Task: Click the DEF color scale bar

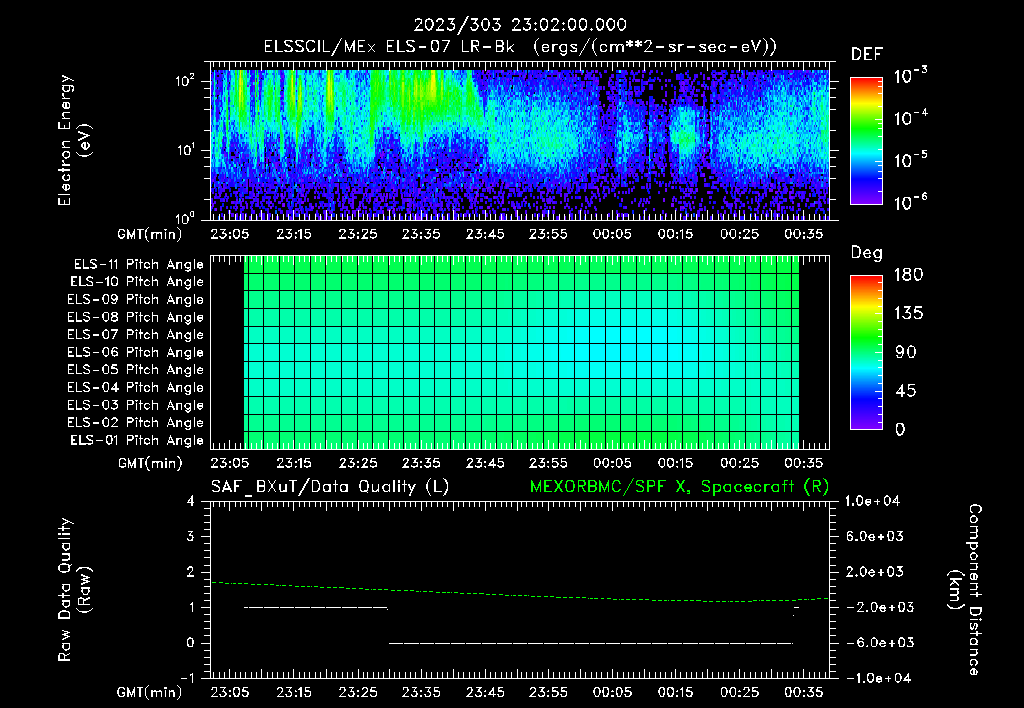Action: [x=866, y=140]
